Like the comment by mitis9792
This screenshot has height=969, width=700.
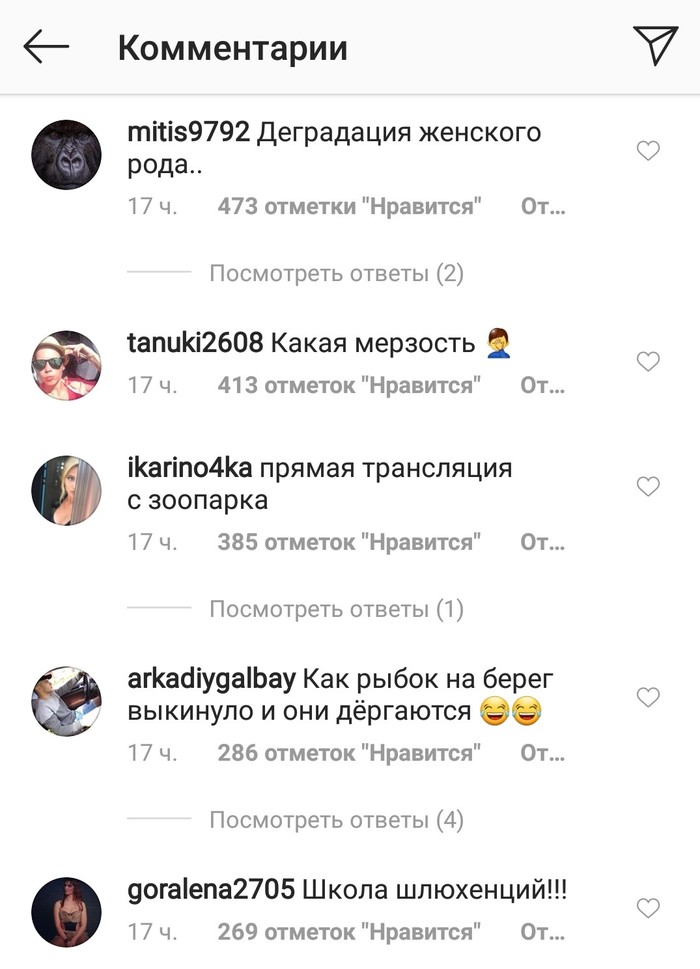pyautogui.click(x=648, y=150)
